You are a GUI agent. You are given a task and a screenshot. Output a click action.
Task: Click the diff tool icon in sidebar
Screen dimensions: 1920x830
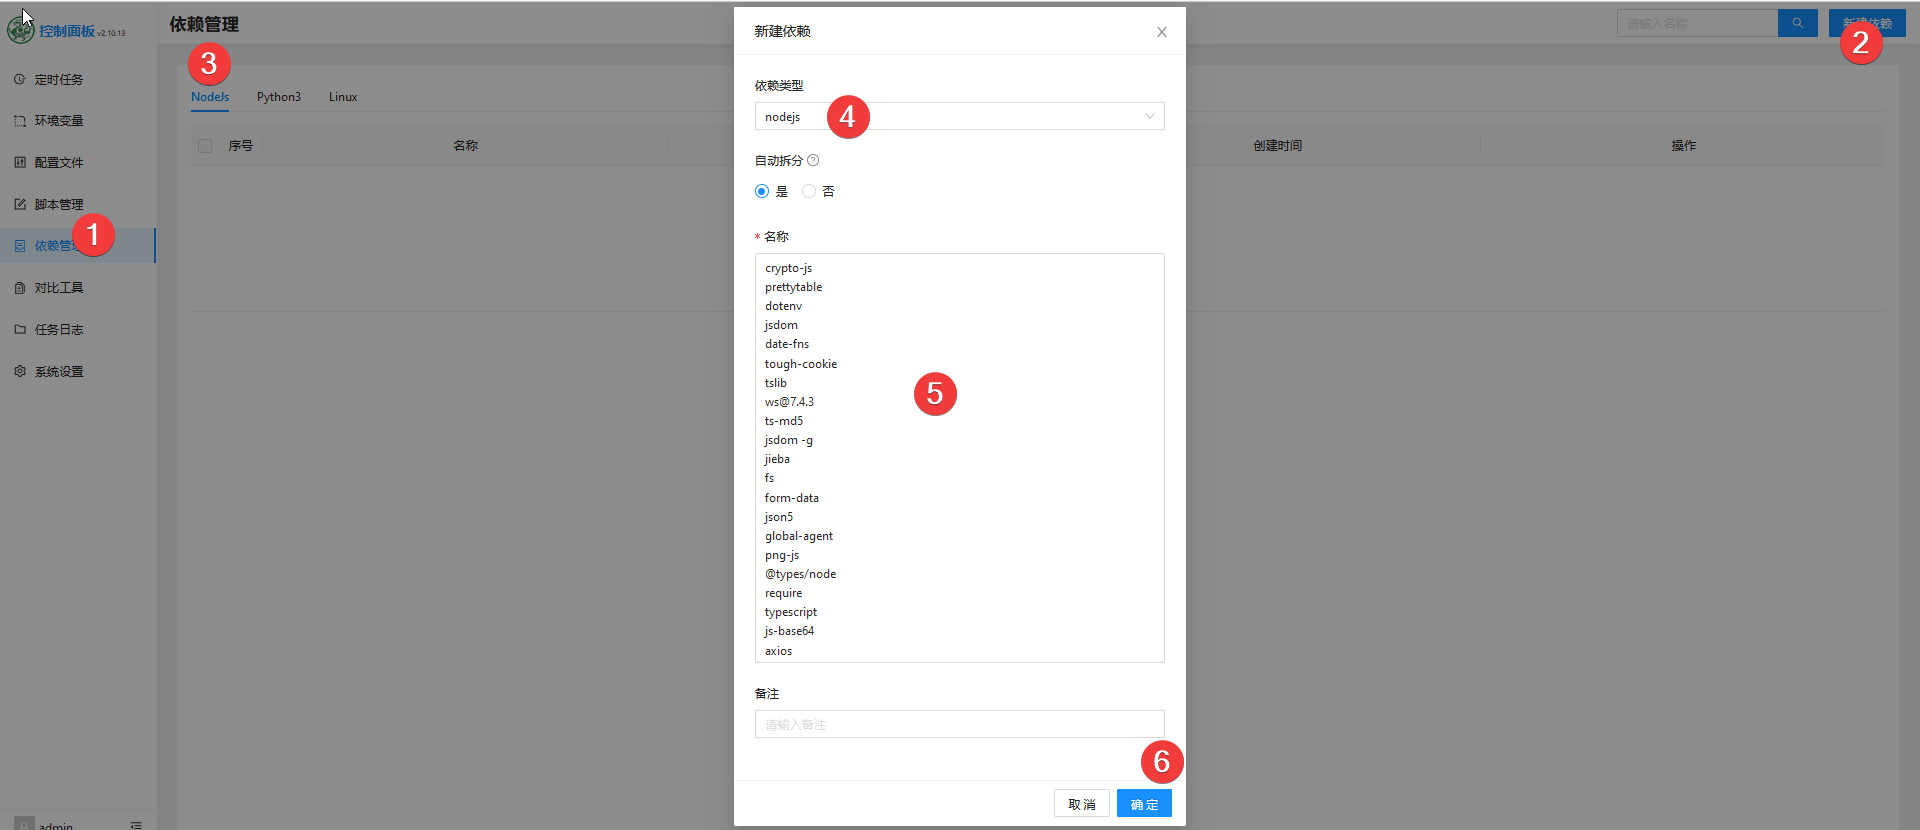click(x=20, y=288)
